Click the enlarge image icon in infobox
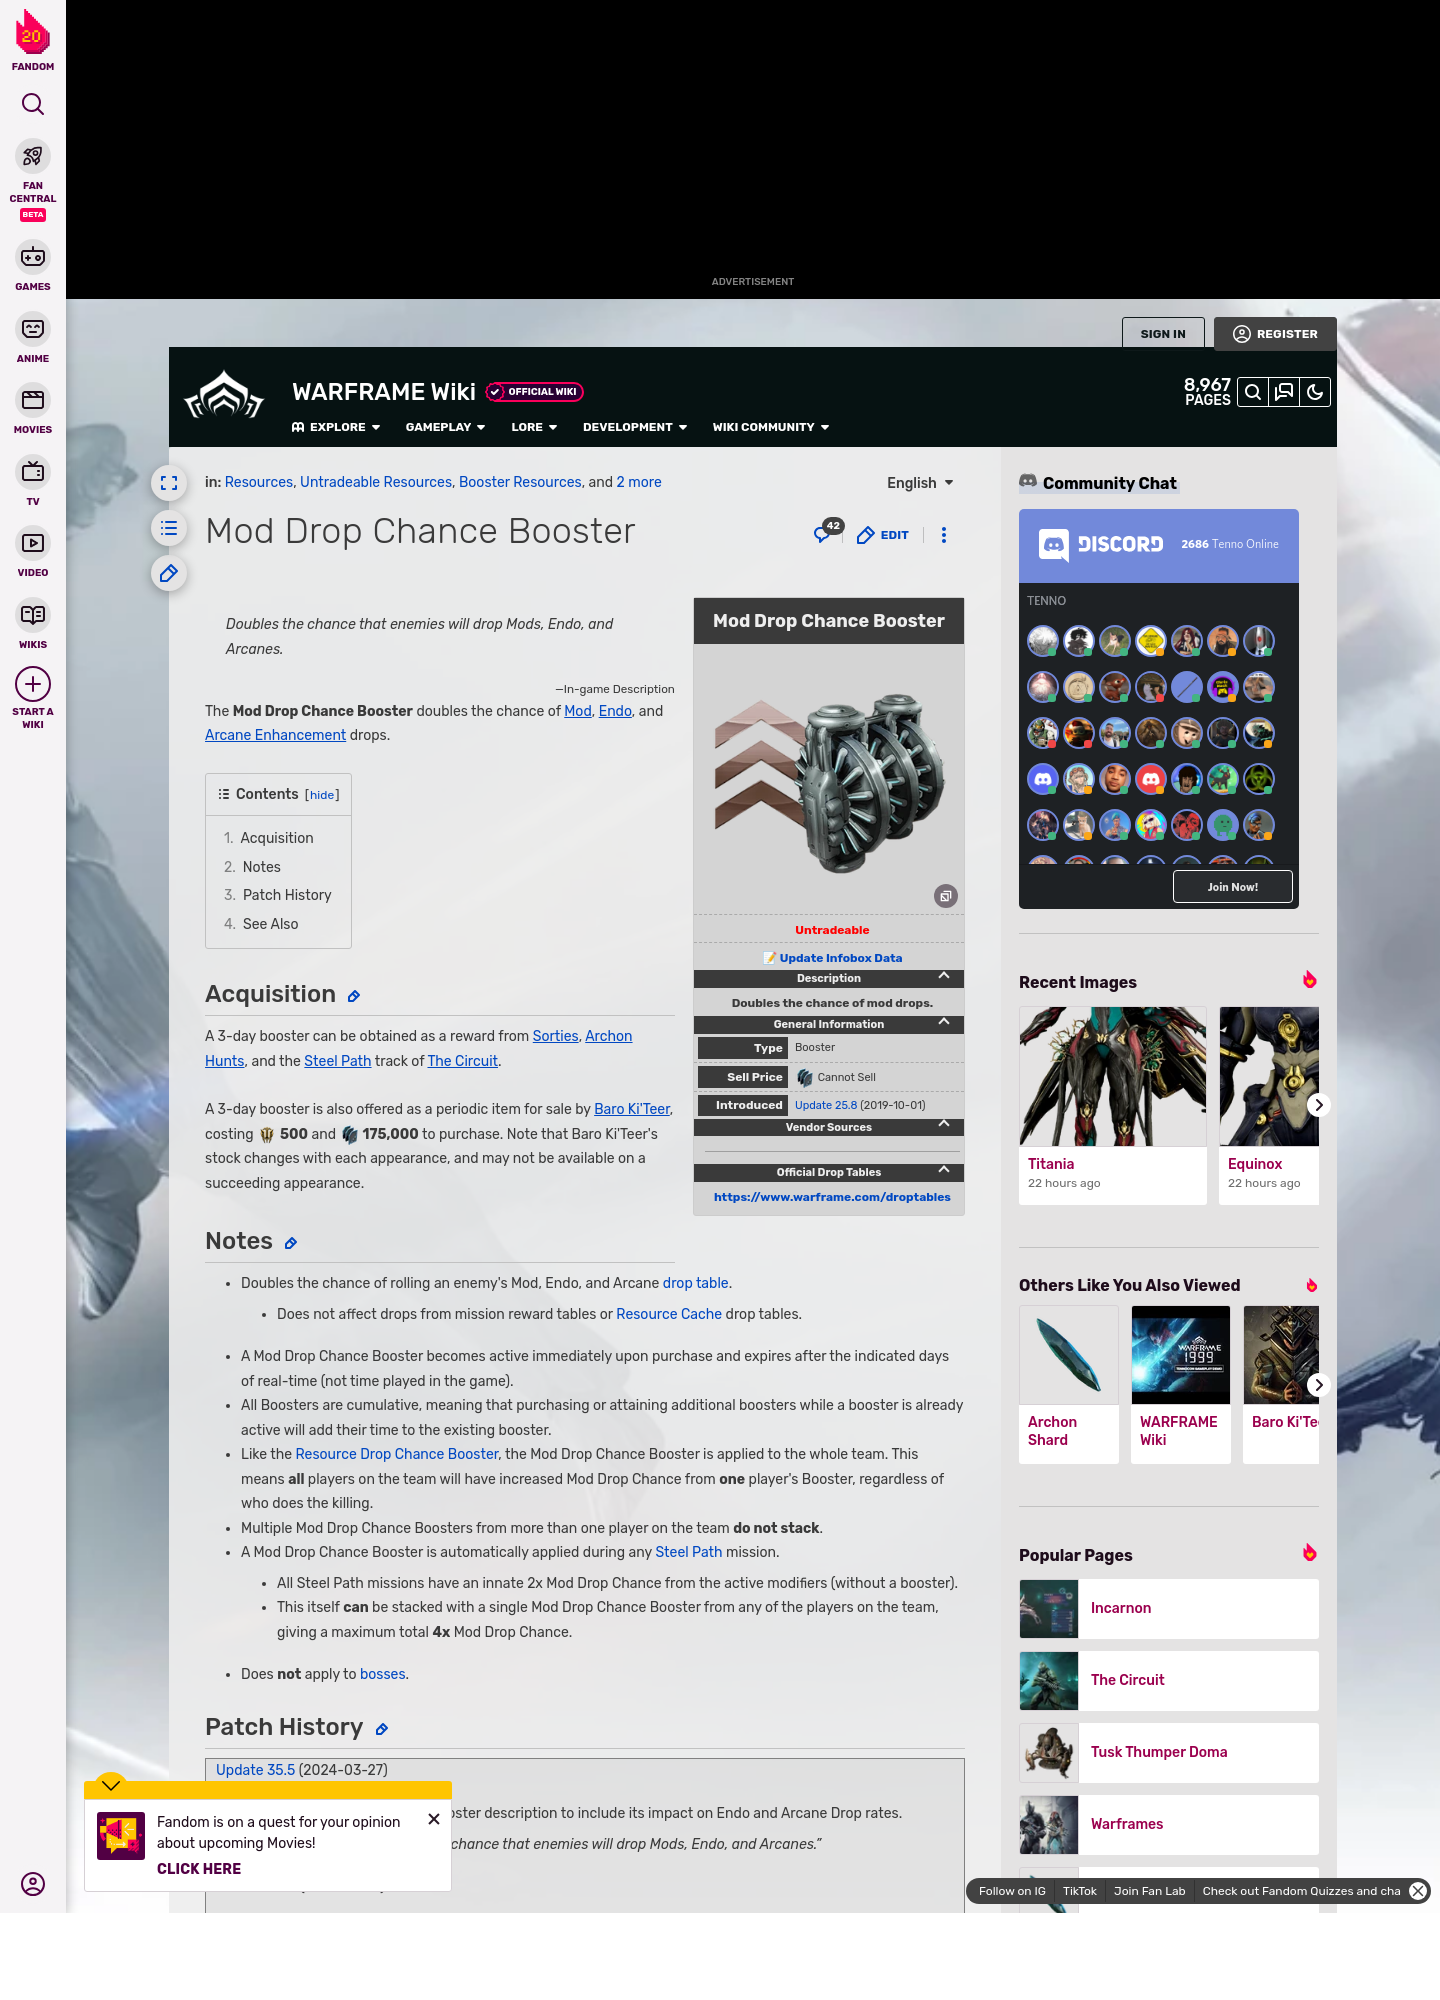Image resolution: width=1440 pixels, height=2000 pixels. point(946,896)
